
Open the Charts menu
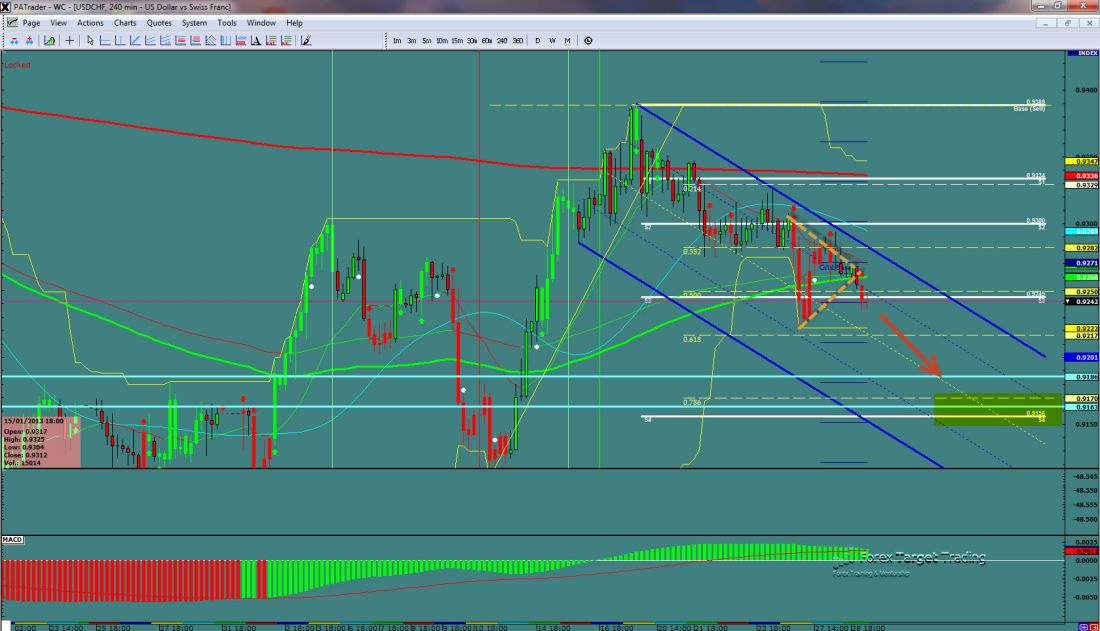(125, 22)
